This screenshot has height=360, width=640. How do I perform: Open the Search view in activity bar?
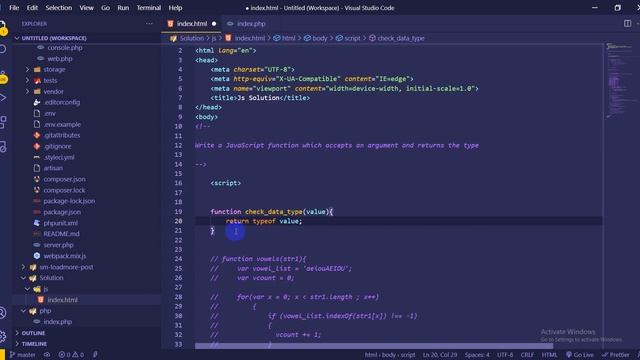coord(2,49)
